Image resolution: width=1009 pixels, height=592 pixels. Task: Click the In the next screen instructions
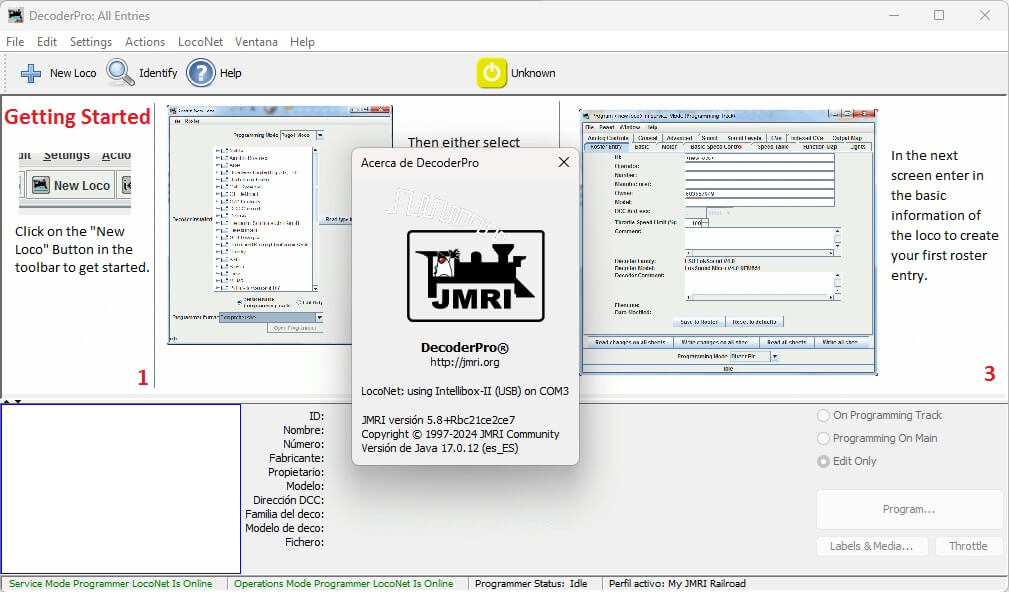click(944, 216)
